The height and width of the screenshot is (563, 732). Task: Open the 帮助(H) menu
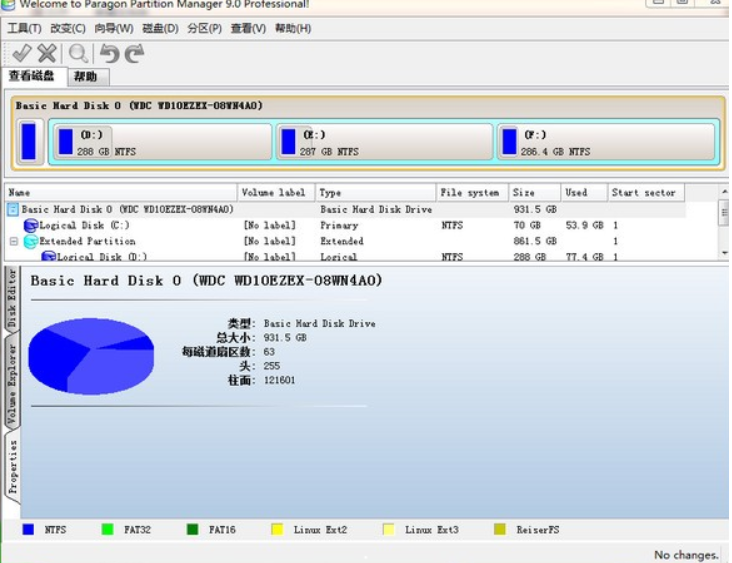pyautogui.click(x=293, y=28)
